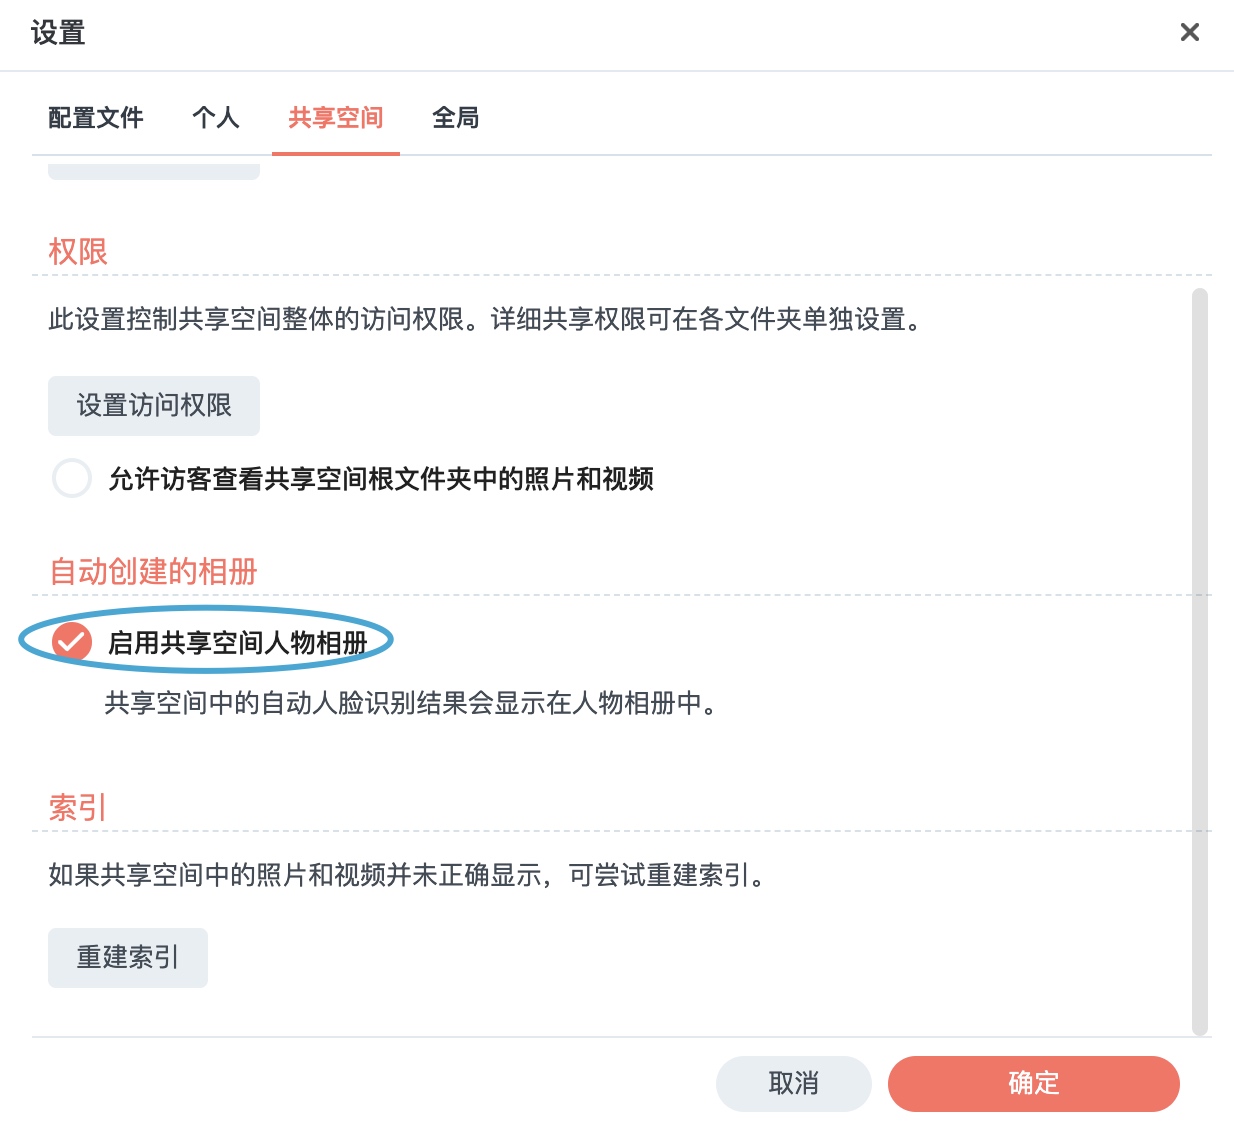Screen dimensions: 1234x1130
Task: Open the 个人 tab
Action: click(216, 118)
